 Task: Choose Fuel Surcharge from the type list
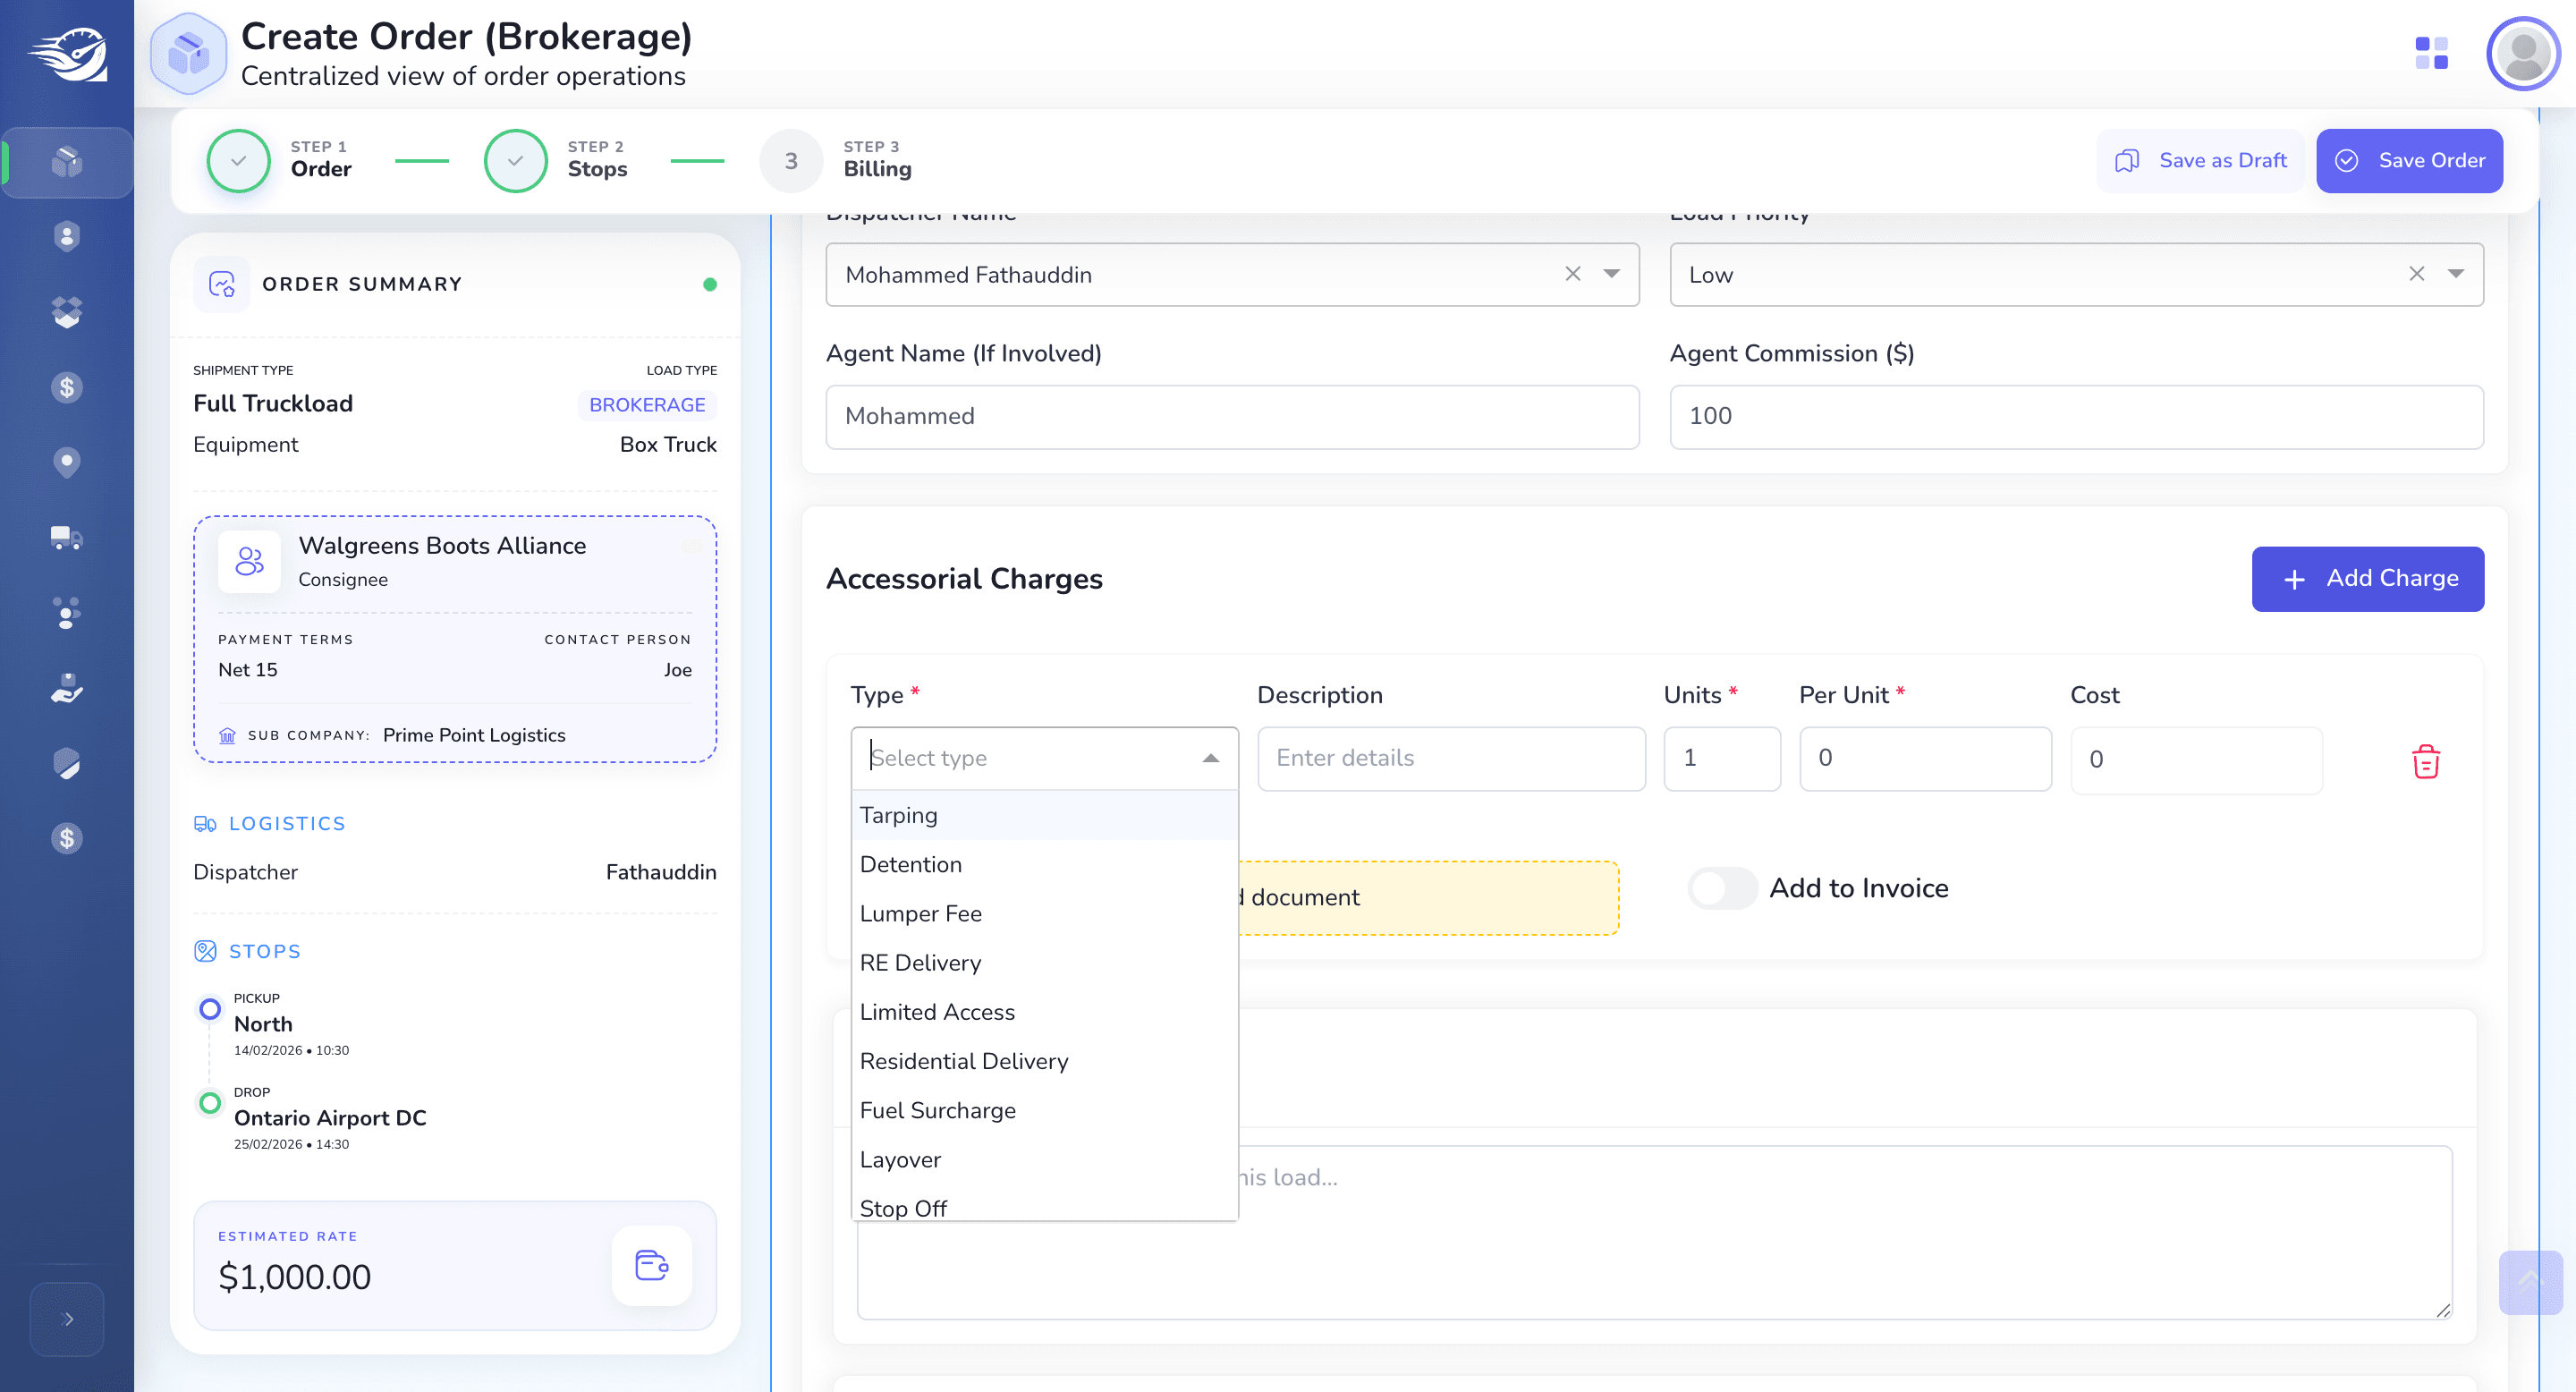coord(1044,1110)
